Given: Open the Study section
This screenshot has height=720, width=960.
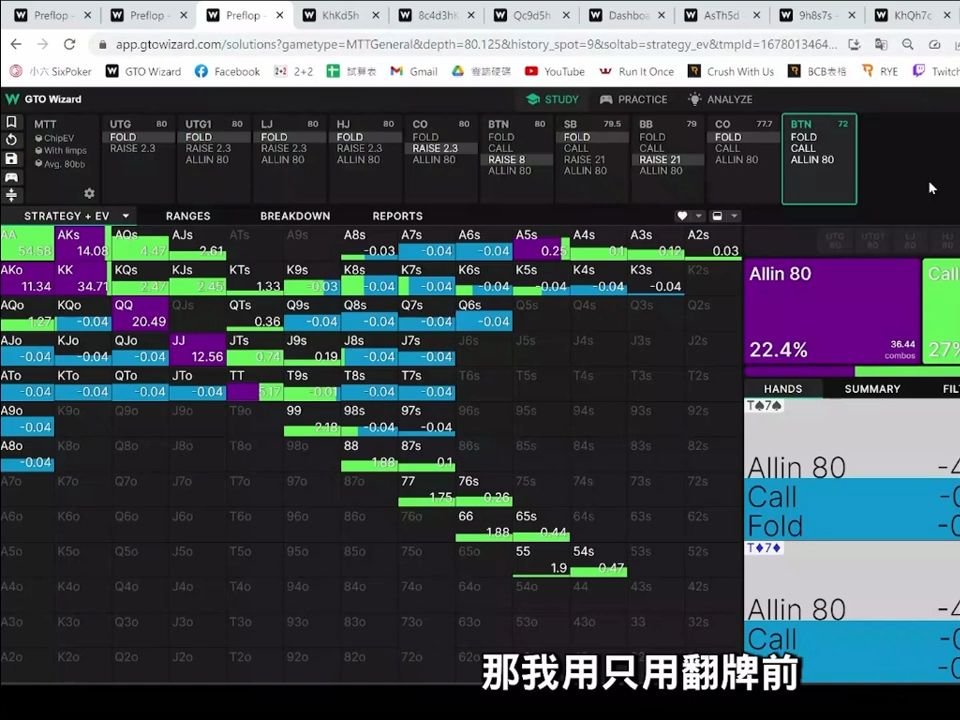Looking at the screenshot, I should point(552,99).
